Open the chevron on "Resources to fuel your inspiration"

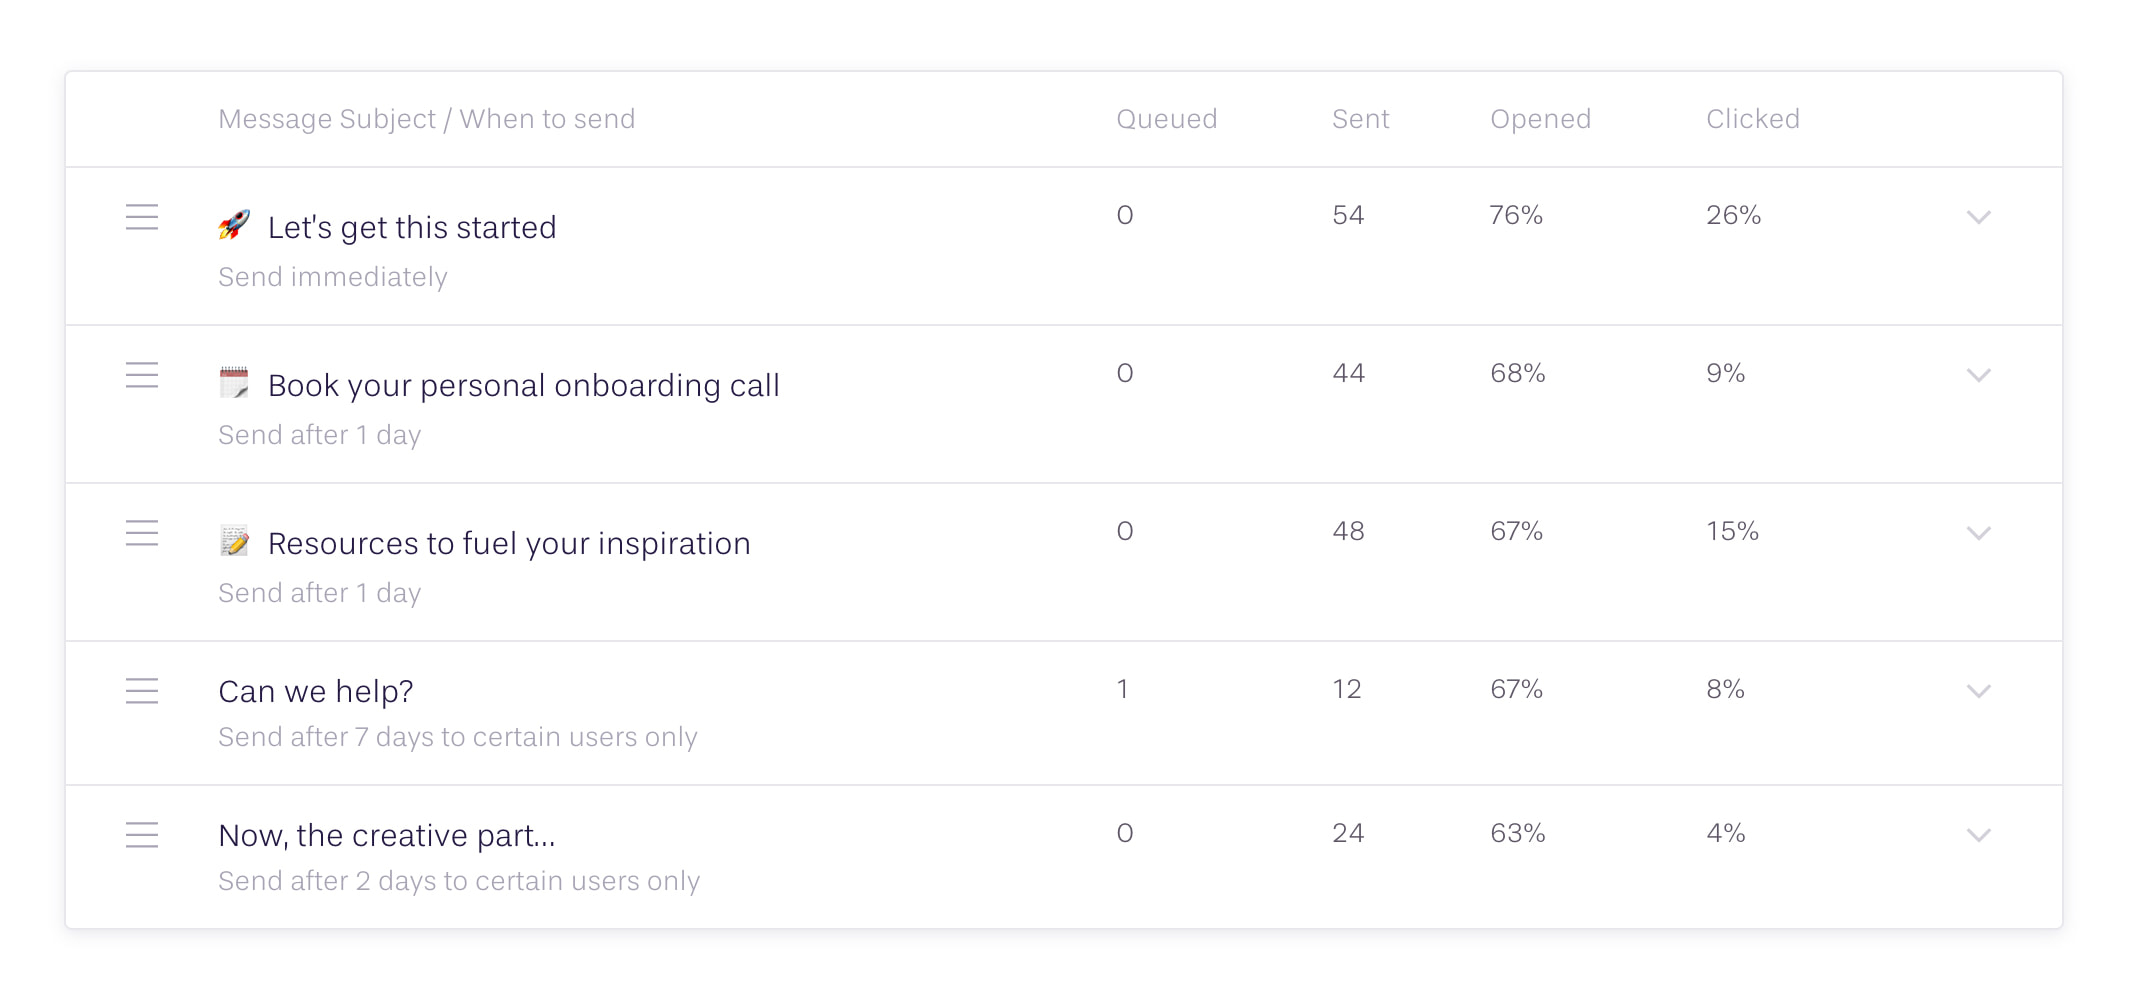[1977, 534]
